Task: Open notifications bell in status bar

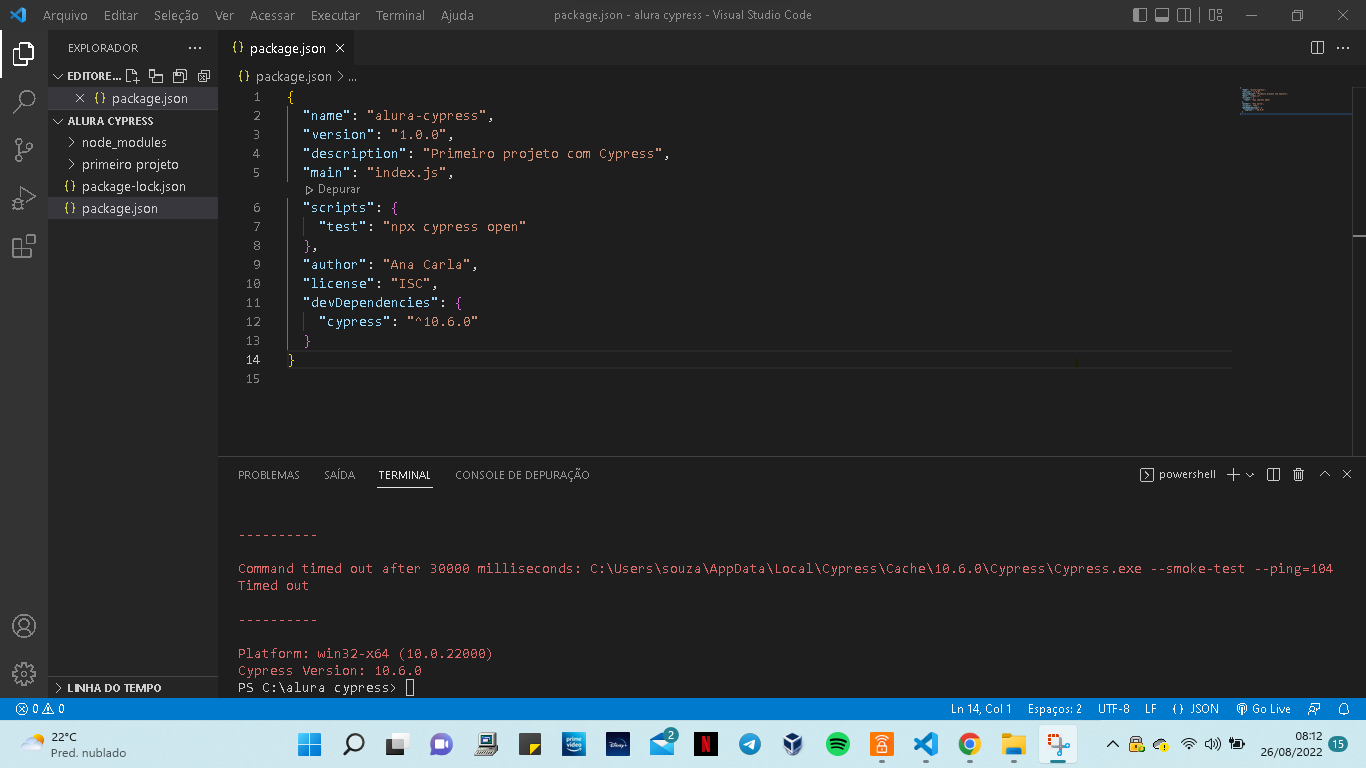Action: 1344,709
